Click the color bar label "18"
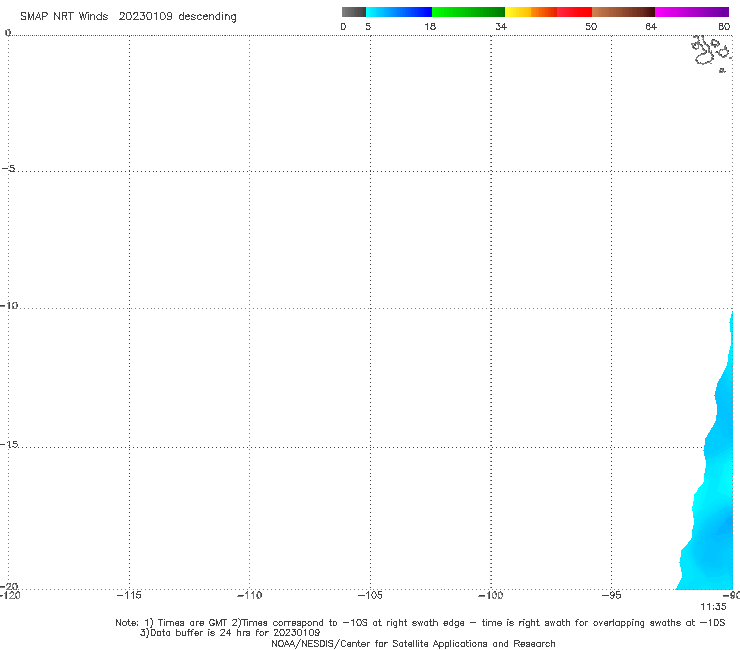 point(430,26)
